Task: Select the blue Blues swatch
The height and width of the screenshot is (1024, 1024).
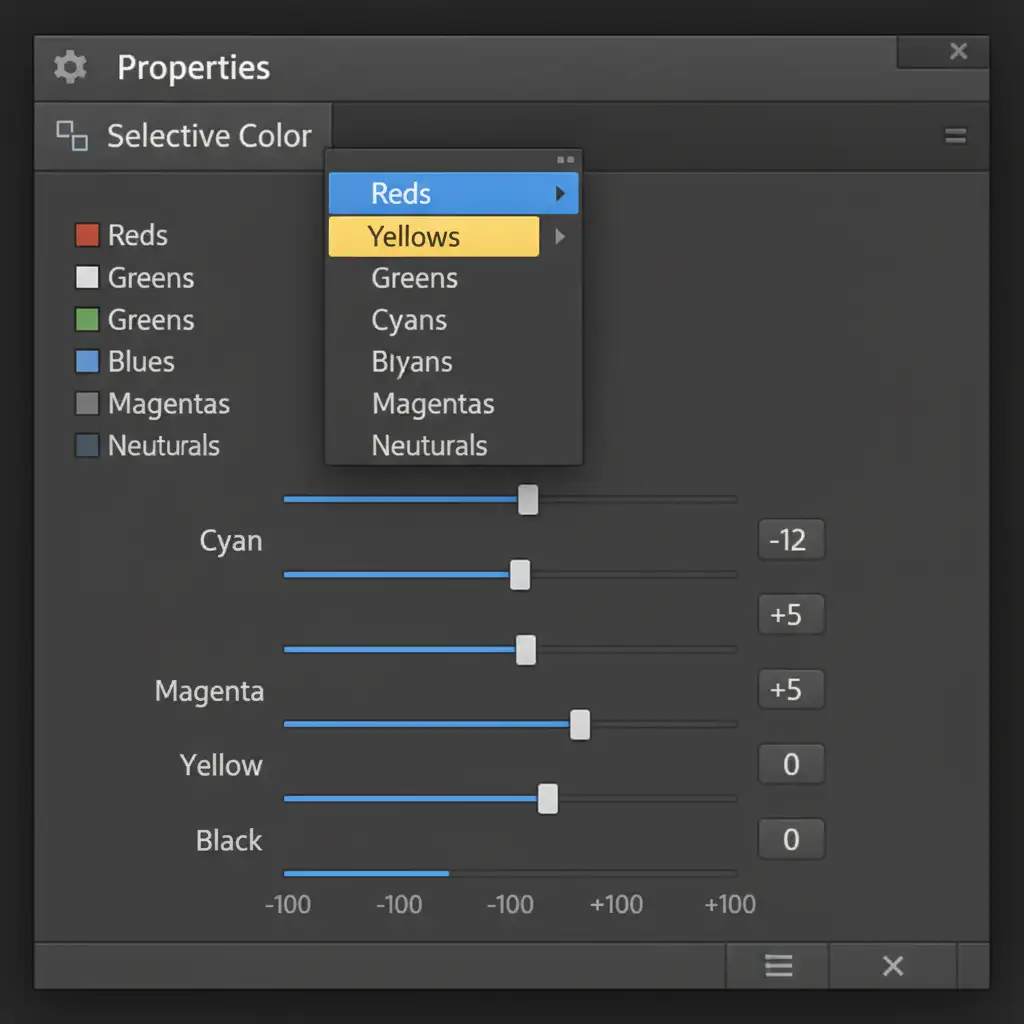Action: coord(87,361)
